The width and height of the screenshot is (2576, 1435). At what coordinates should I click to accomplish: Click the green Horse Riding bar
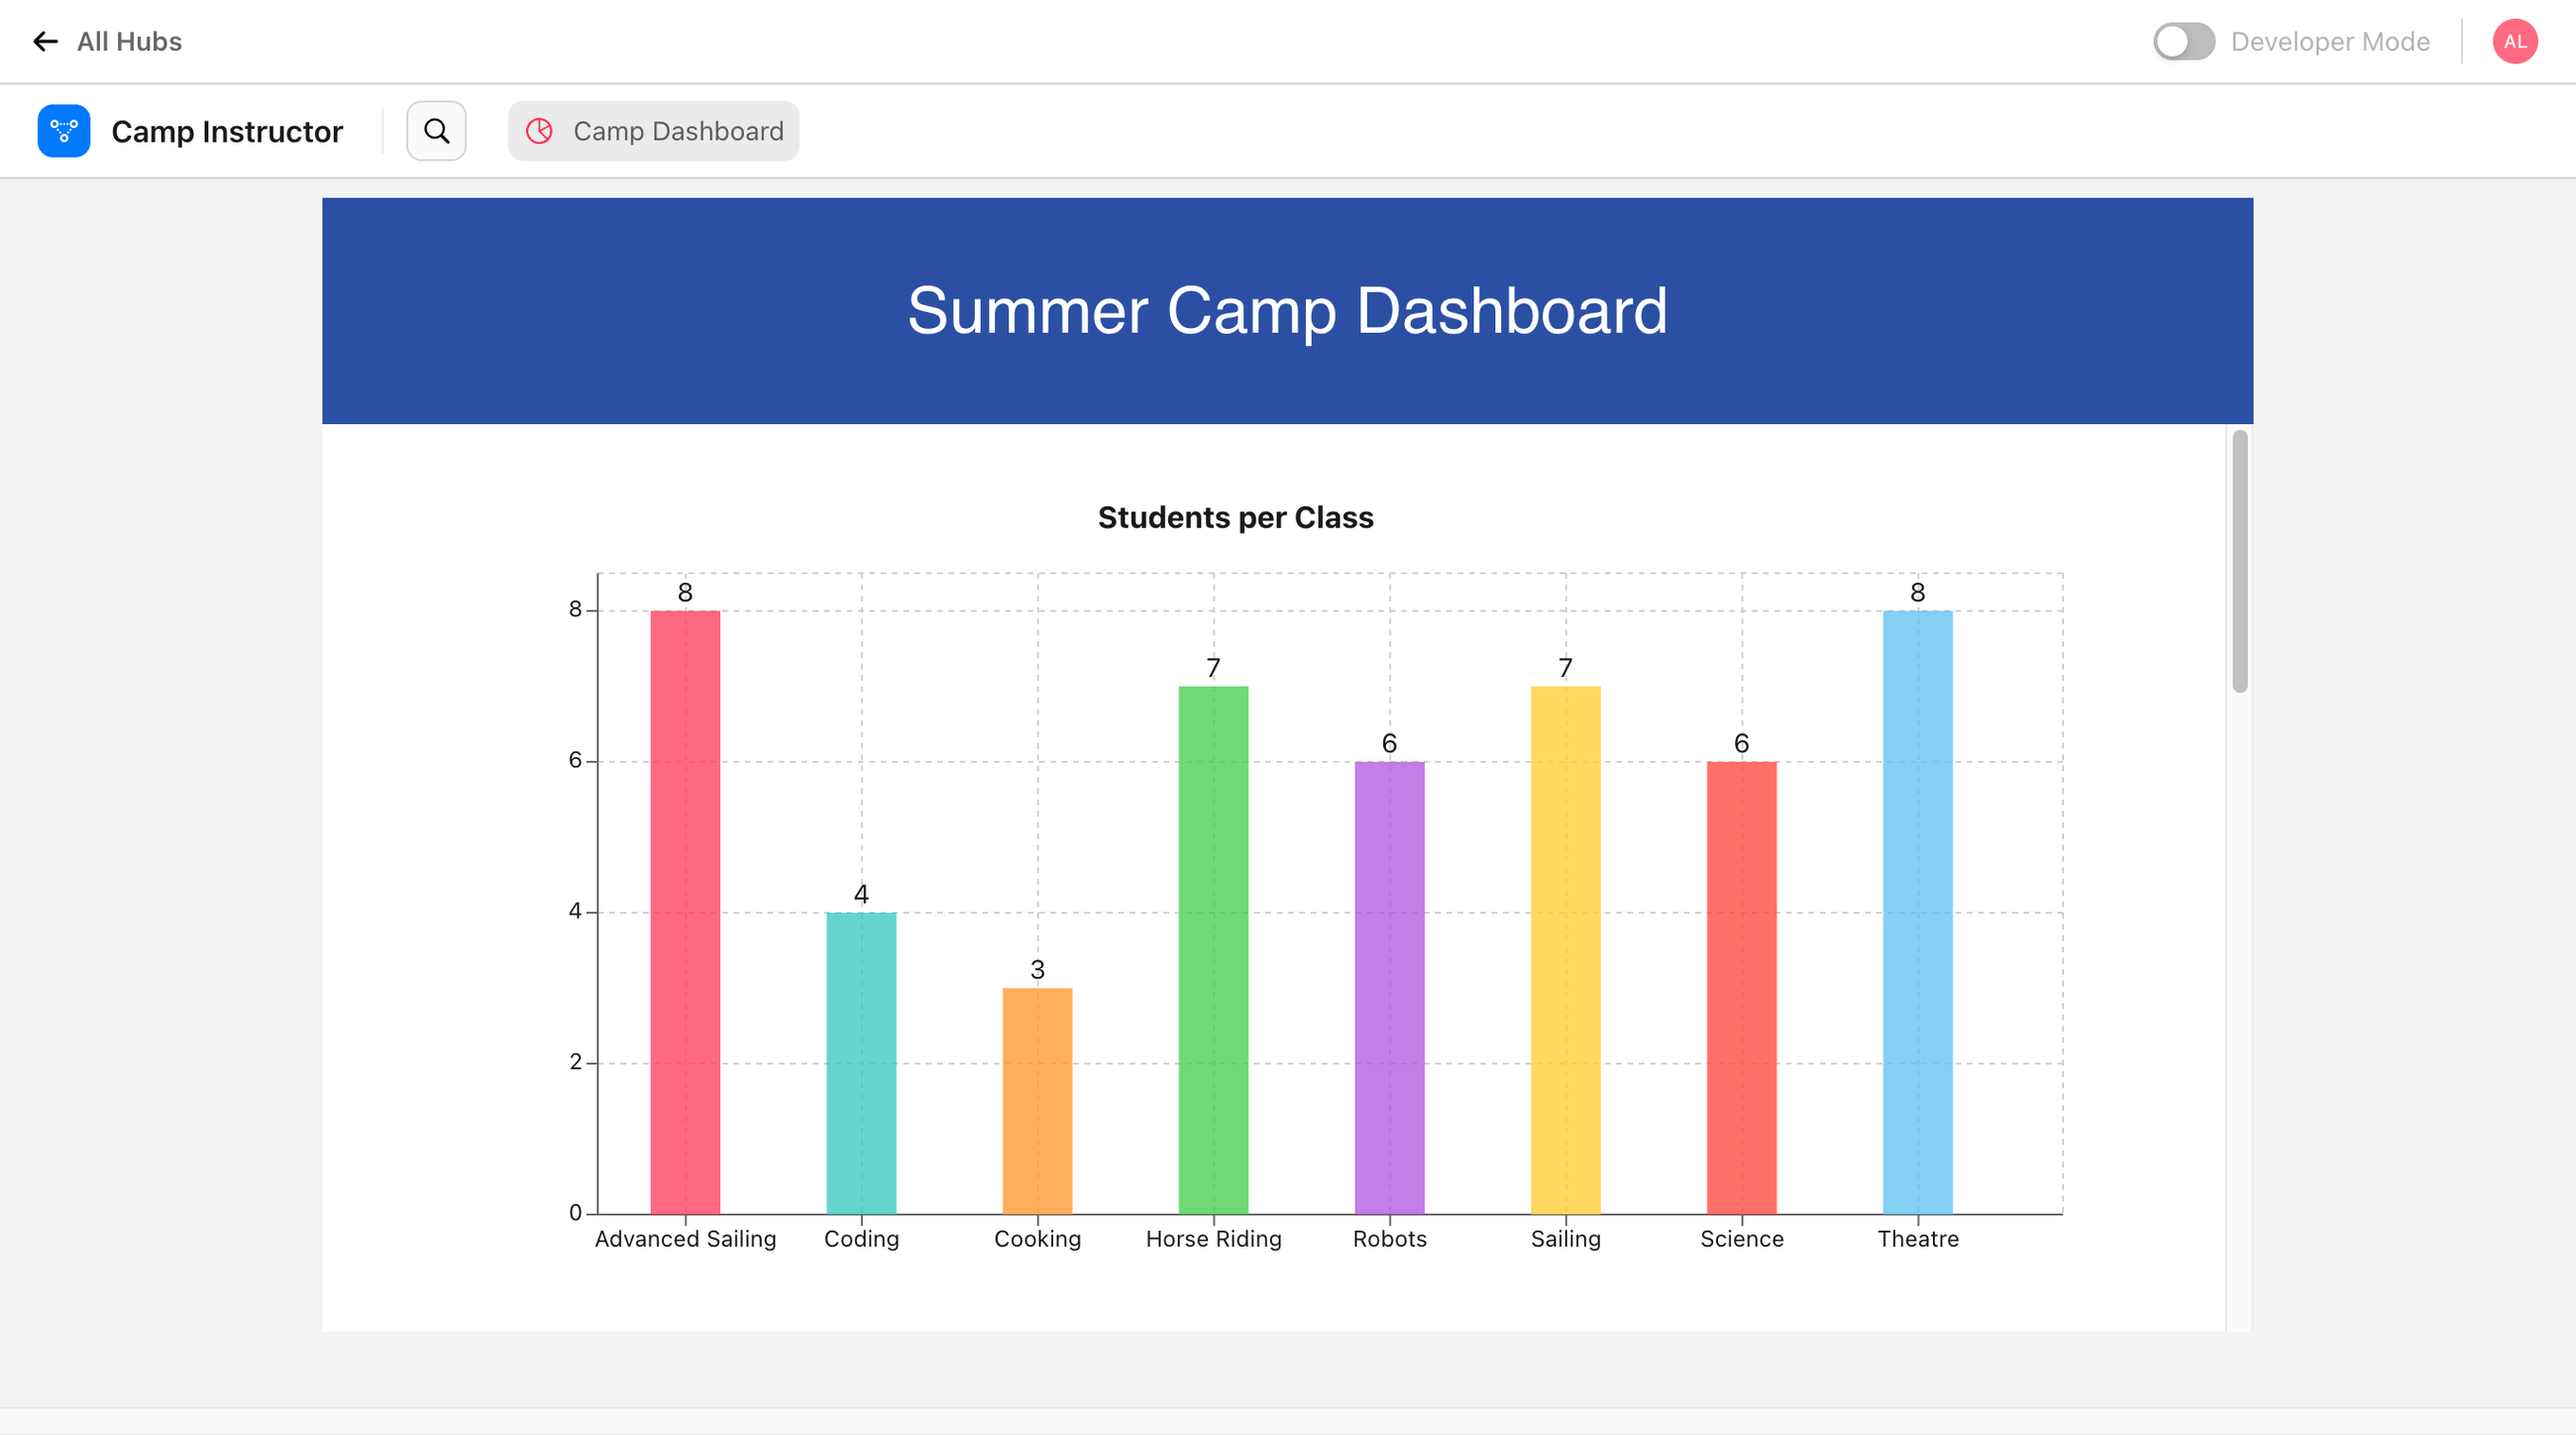(x=1213, y=949)
